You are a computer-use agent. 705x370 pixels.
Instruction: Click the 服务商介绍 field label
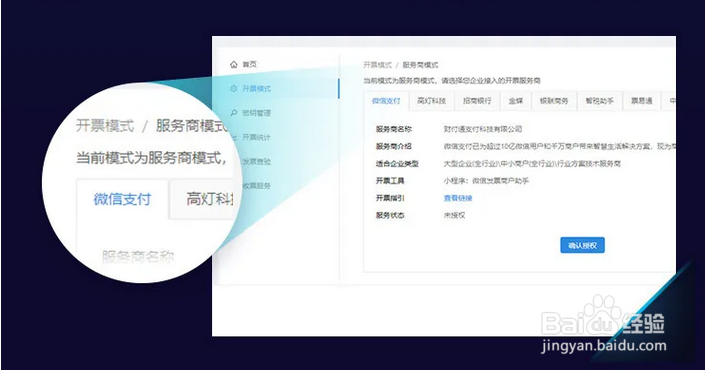click(394, 147)
